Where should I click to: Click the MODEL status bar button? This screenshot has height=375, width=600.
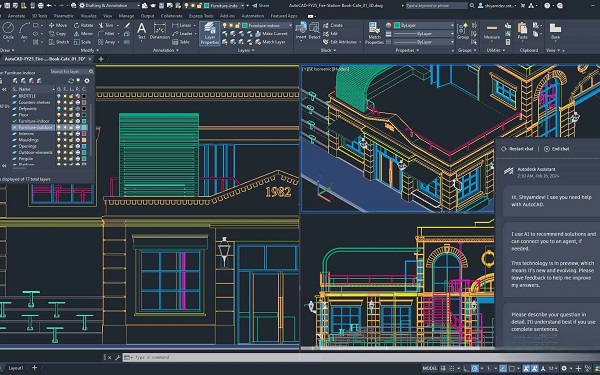(430, 368)
